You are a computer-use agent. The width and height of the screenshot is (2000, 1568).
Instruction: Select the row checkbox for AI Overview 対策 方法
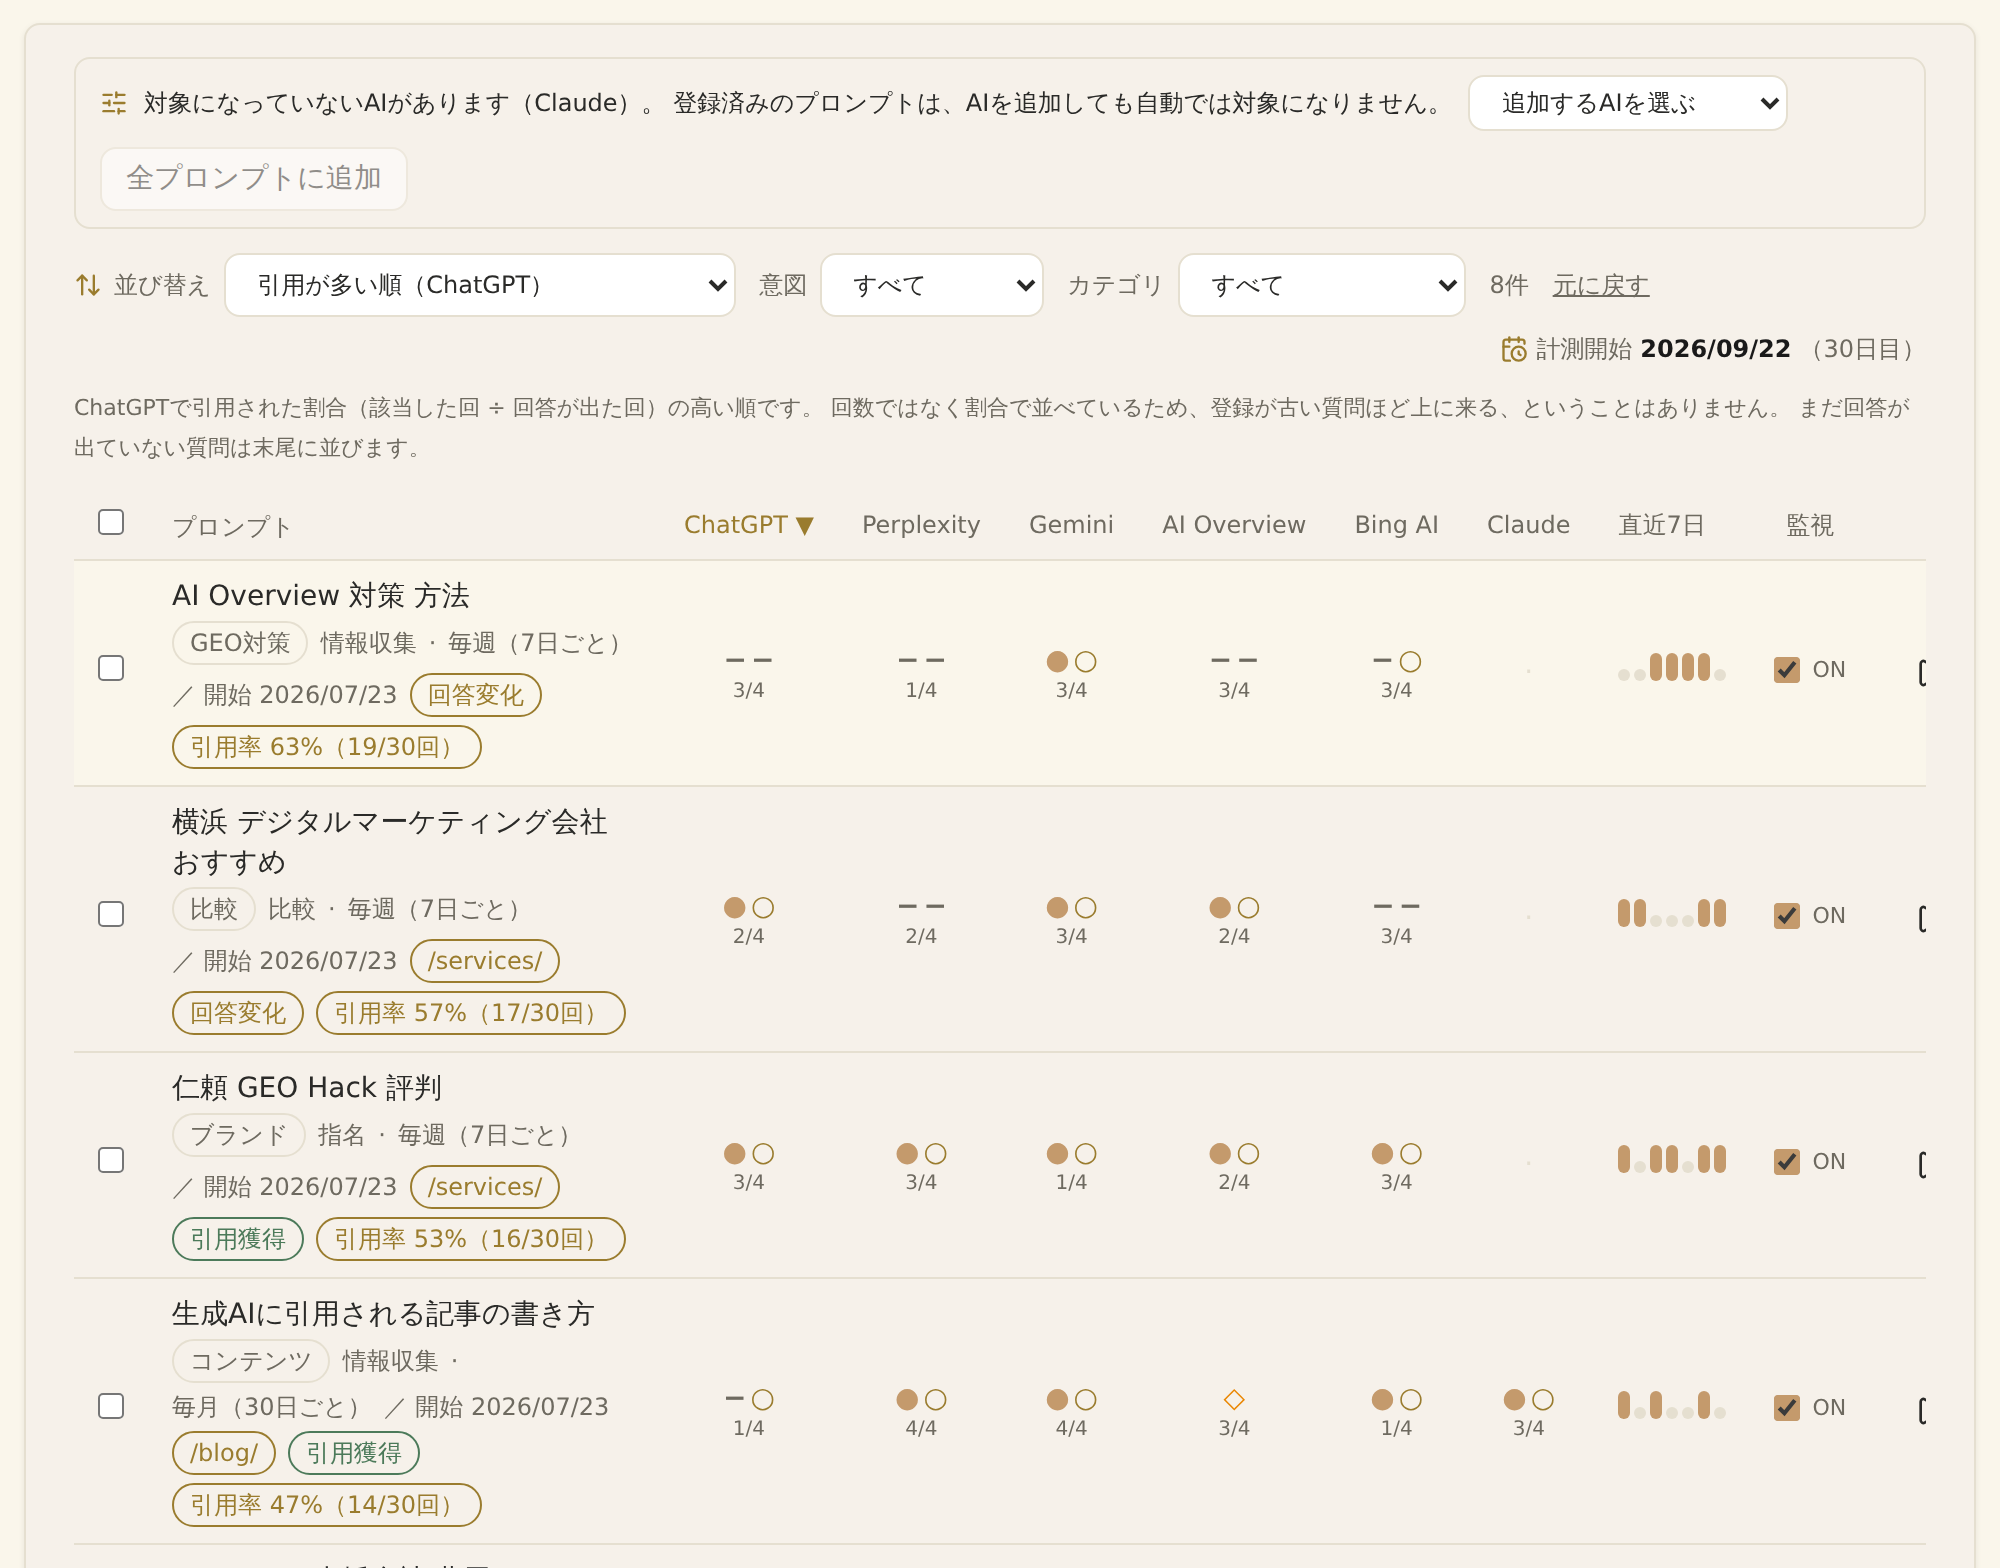[x=111, y=668]
